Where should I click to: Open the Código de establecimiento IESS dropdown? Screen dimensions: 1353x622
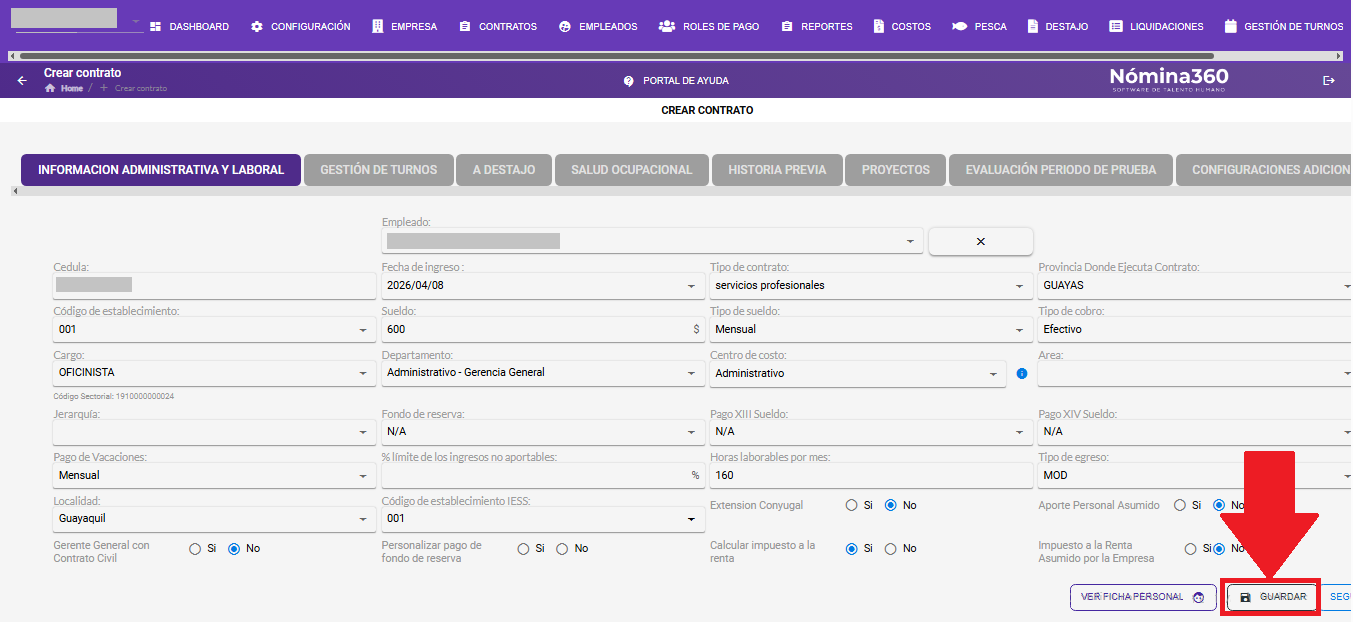[x=543, y=519]
